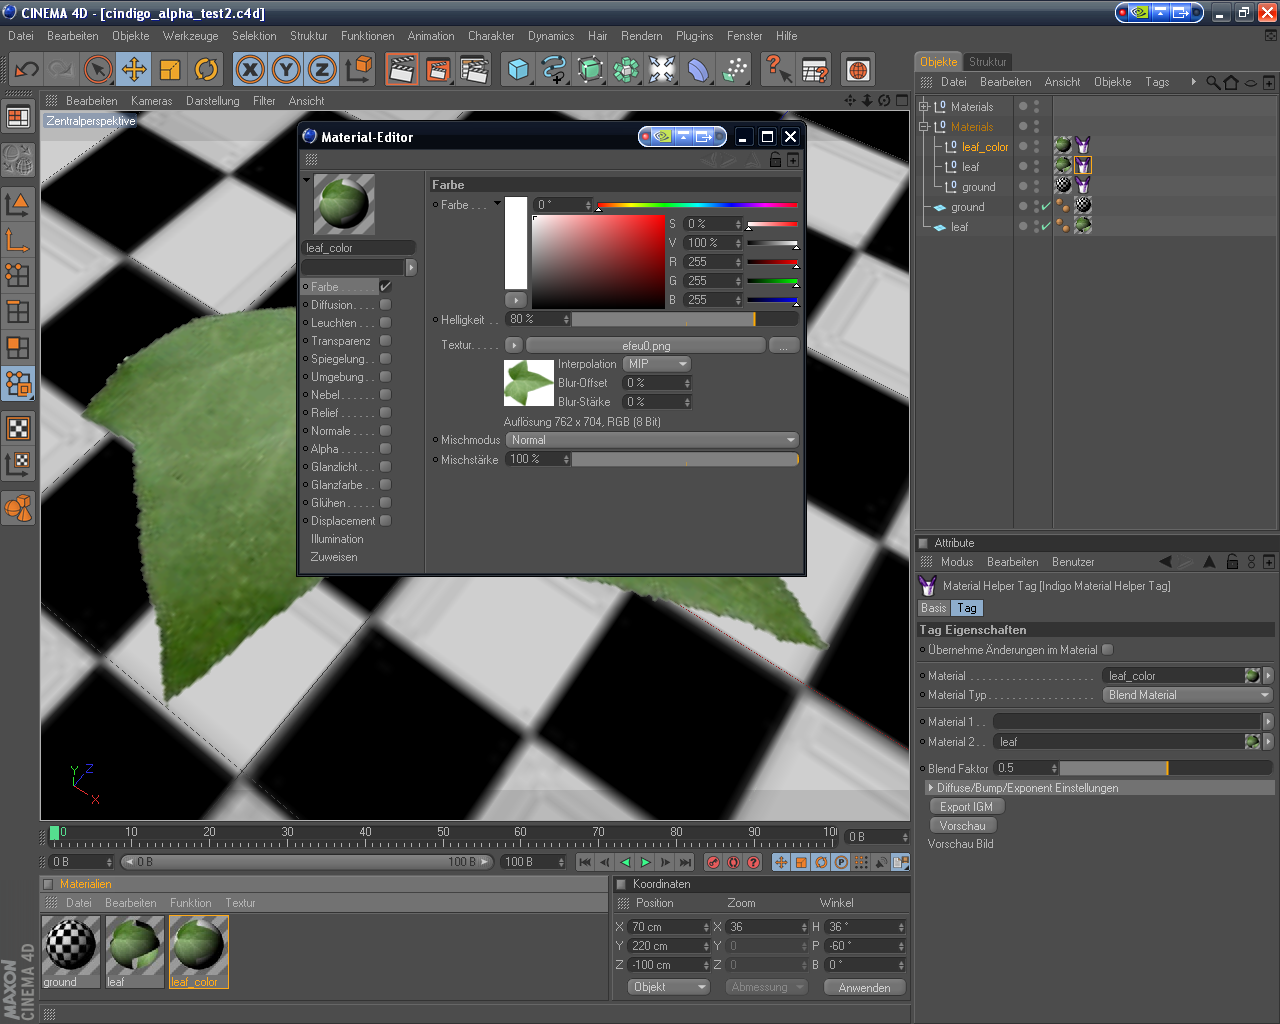Open the Mischmodus Normal dropdown
The image size is (1280, 1024).
click(x=652, y=440)
